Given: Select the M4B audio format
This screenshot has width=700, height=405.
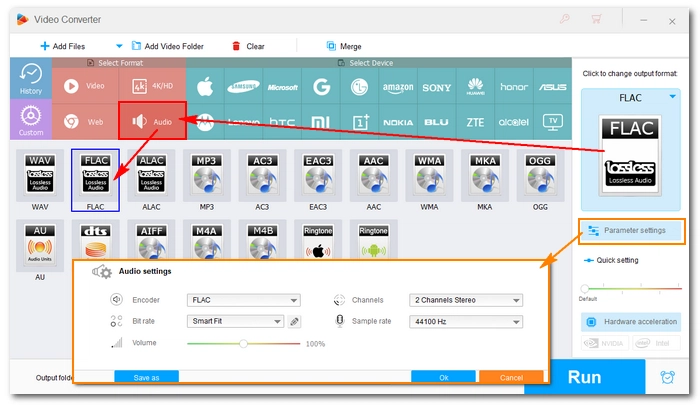Looking at the screenshot, I should [x=262, y=240].
